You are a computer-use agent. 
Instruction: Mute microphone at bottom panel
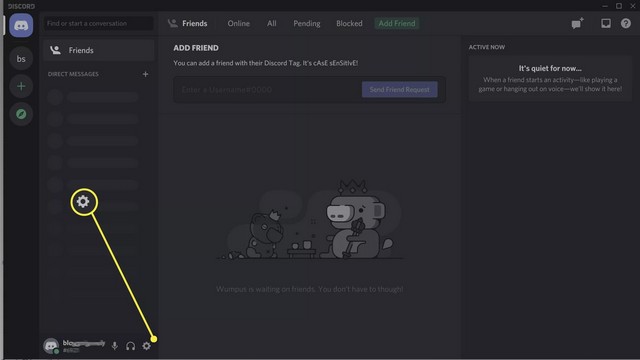click(115, 346)
